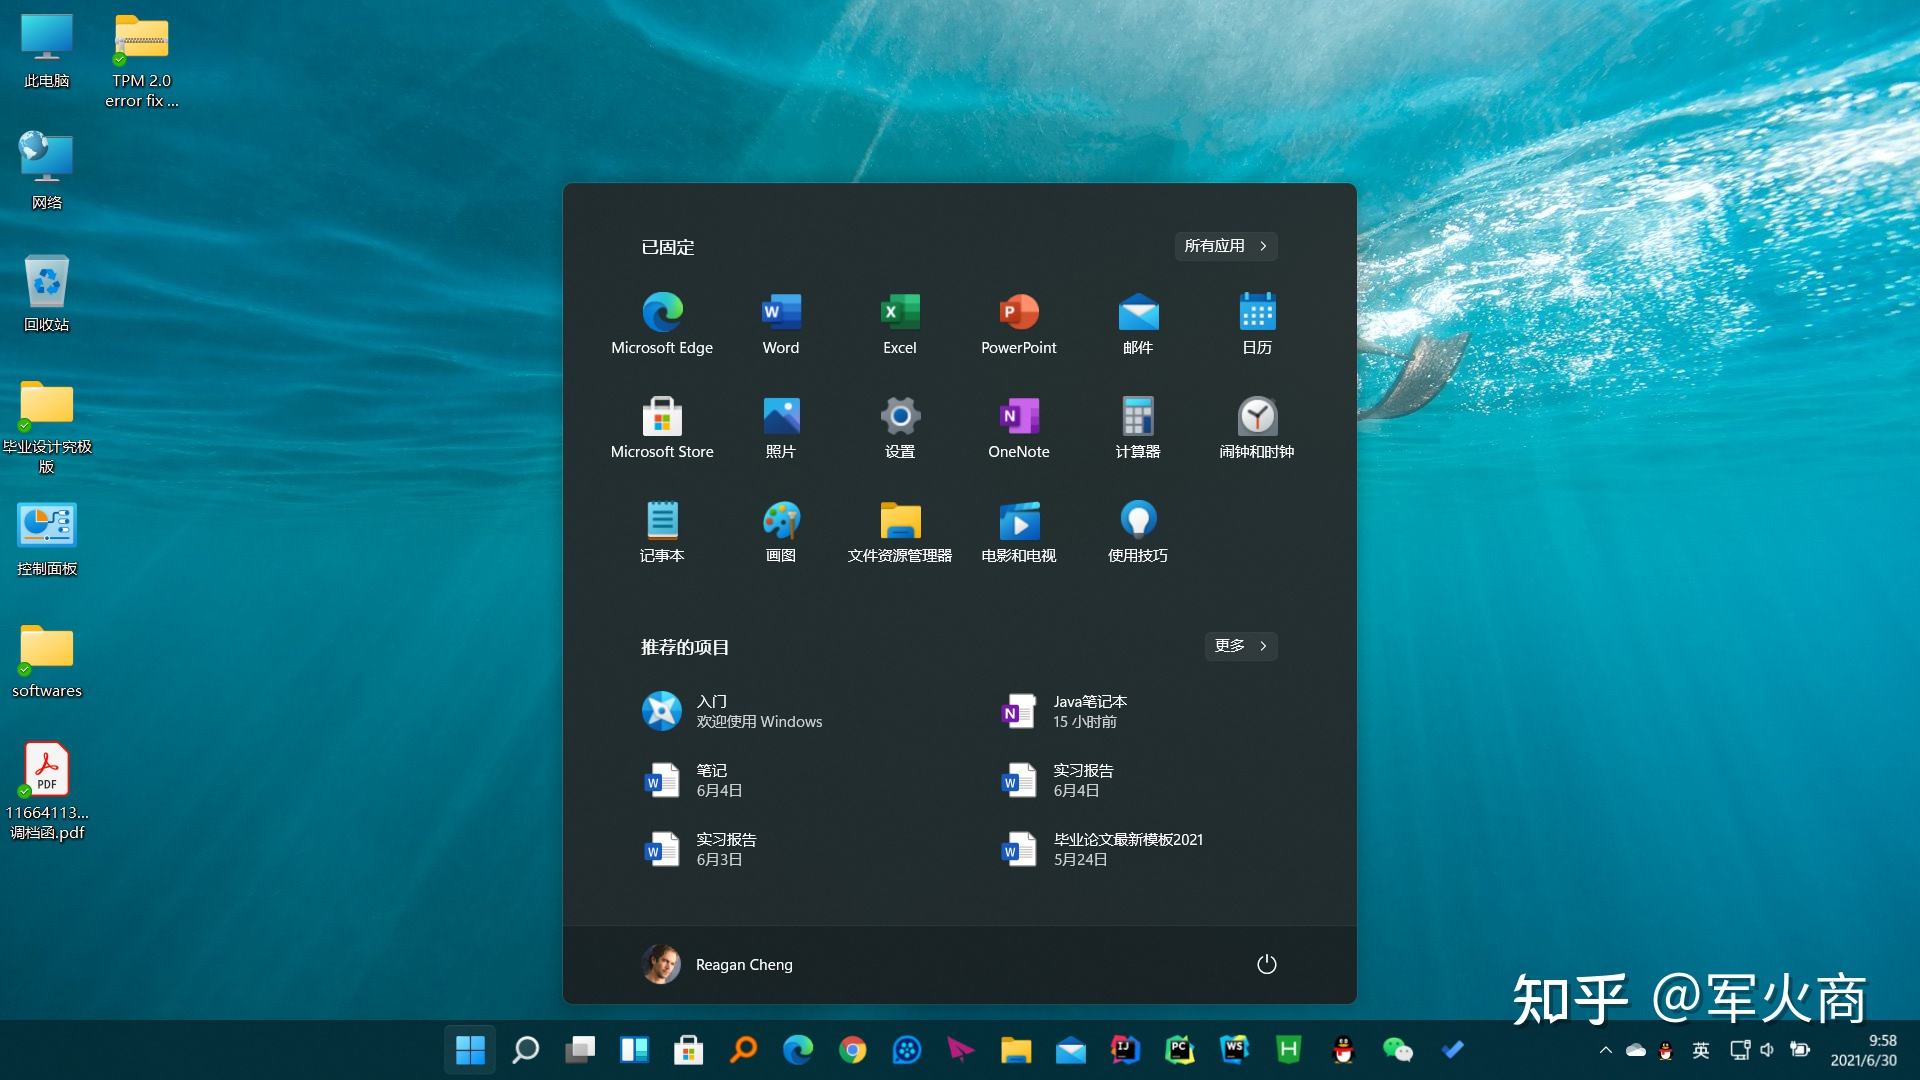The width and height of the screenshot is (1920, 1080).
Task: Click OneDrive cloud tray icon
Action: [x=1636, y=1050]
